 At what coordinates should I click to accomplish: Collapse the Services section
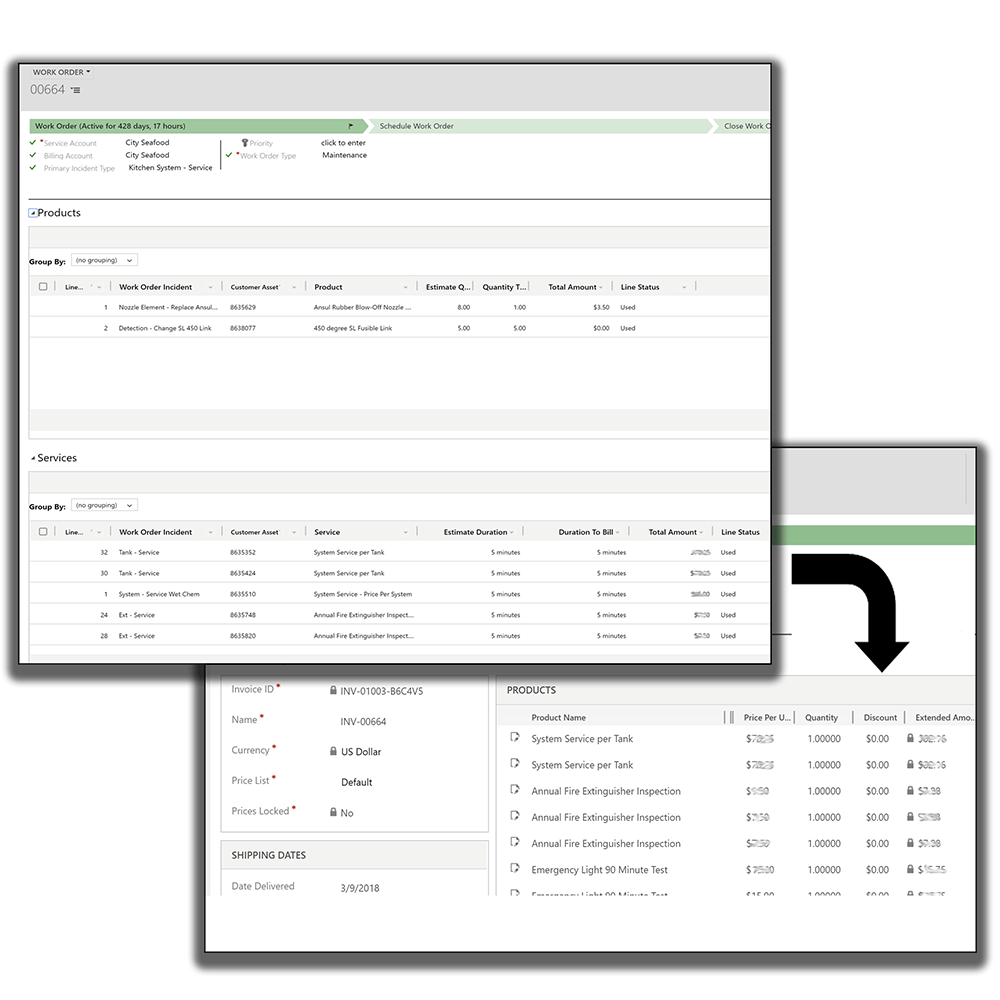33,458
